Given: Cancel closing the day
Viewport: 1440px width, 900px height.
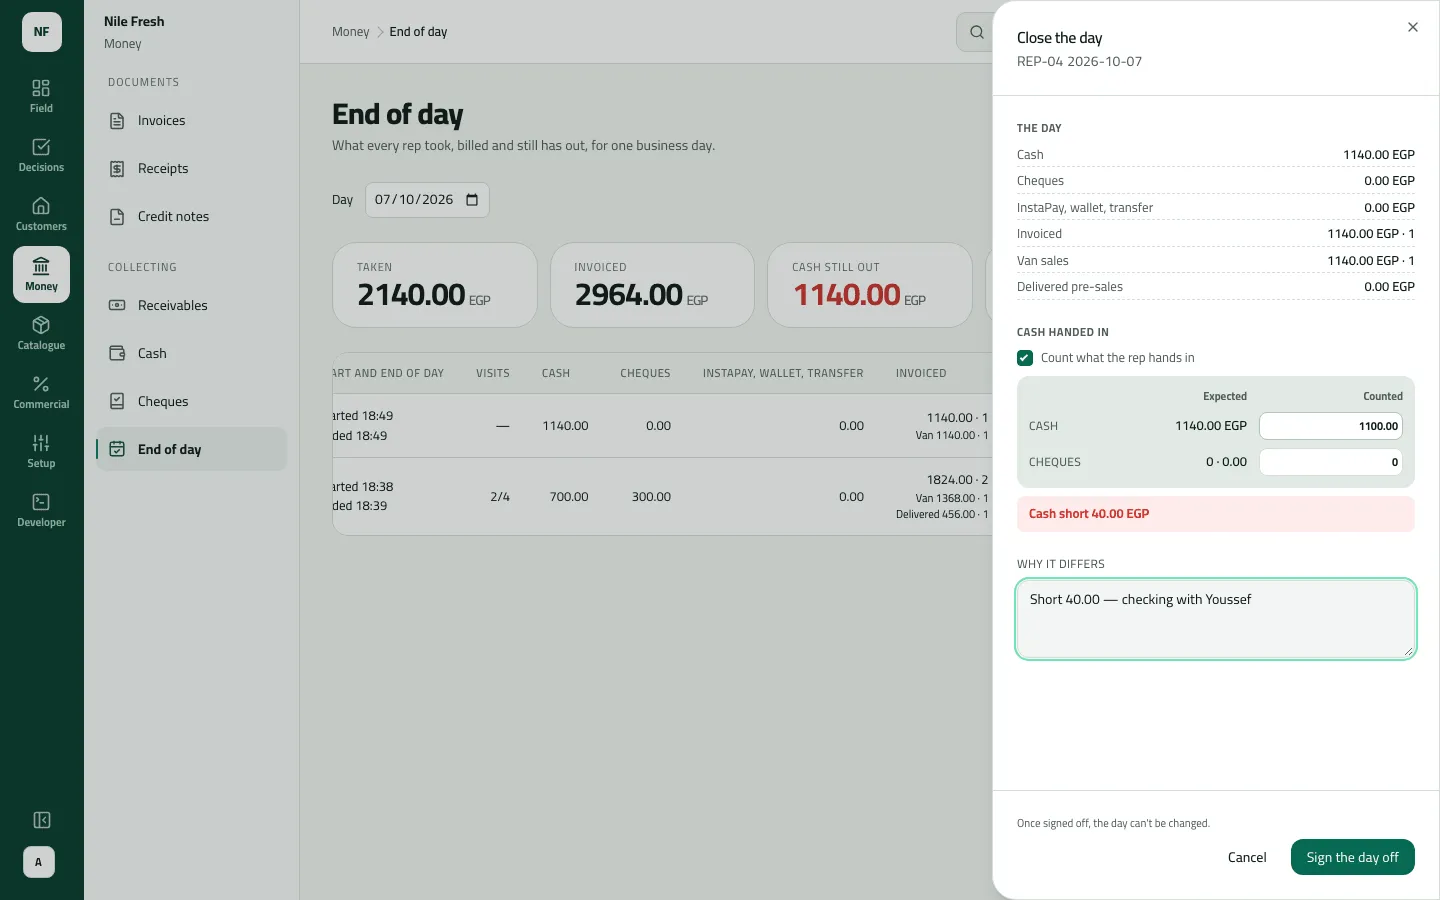Looking at the screenshot, I should point(1247,857).
